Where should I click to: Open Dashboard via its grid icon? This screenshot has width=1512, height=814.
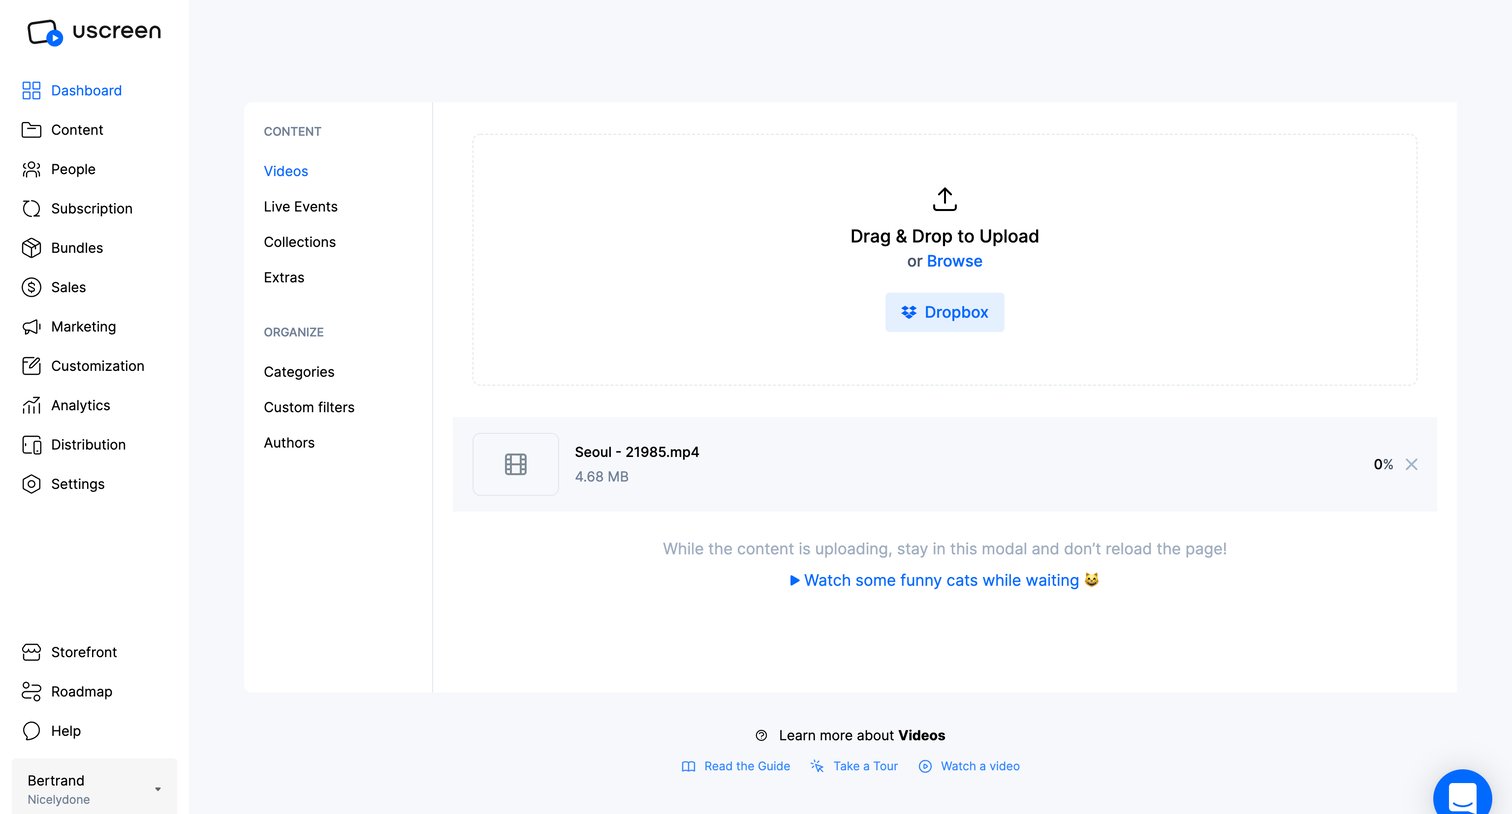pos(31,90)
